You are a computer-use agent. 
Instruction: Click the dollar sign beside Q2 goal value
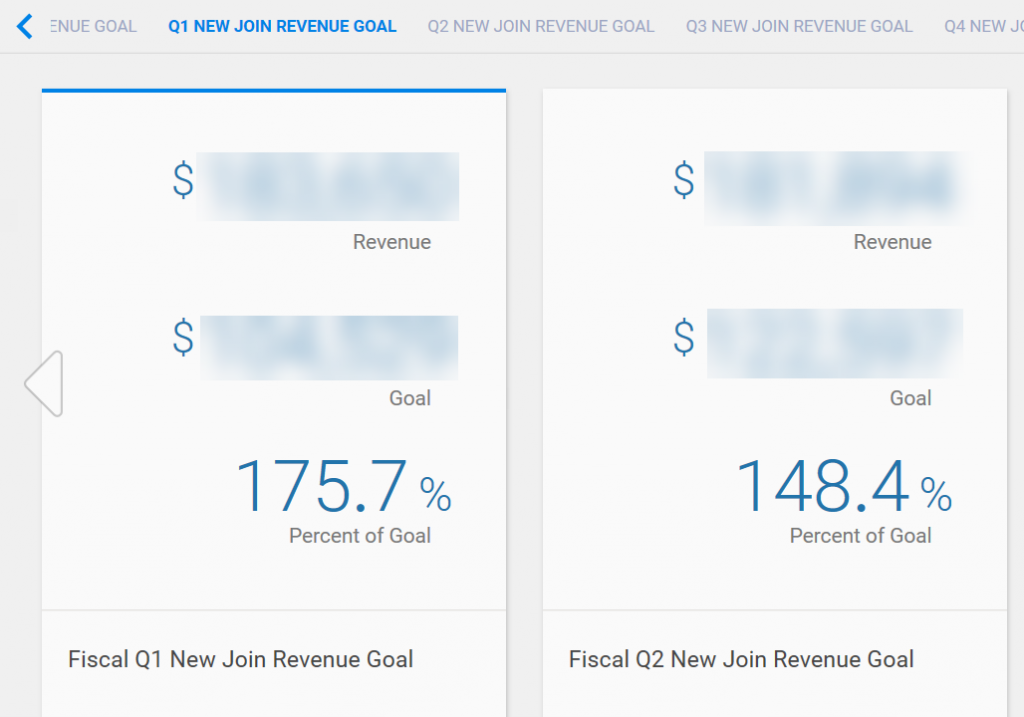[684, 338]
